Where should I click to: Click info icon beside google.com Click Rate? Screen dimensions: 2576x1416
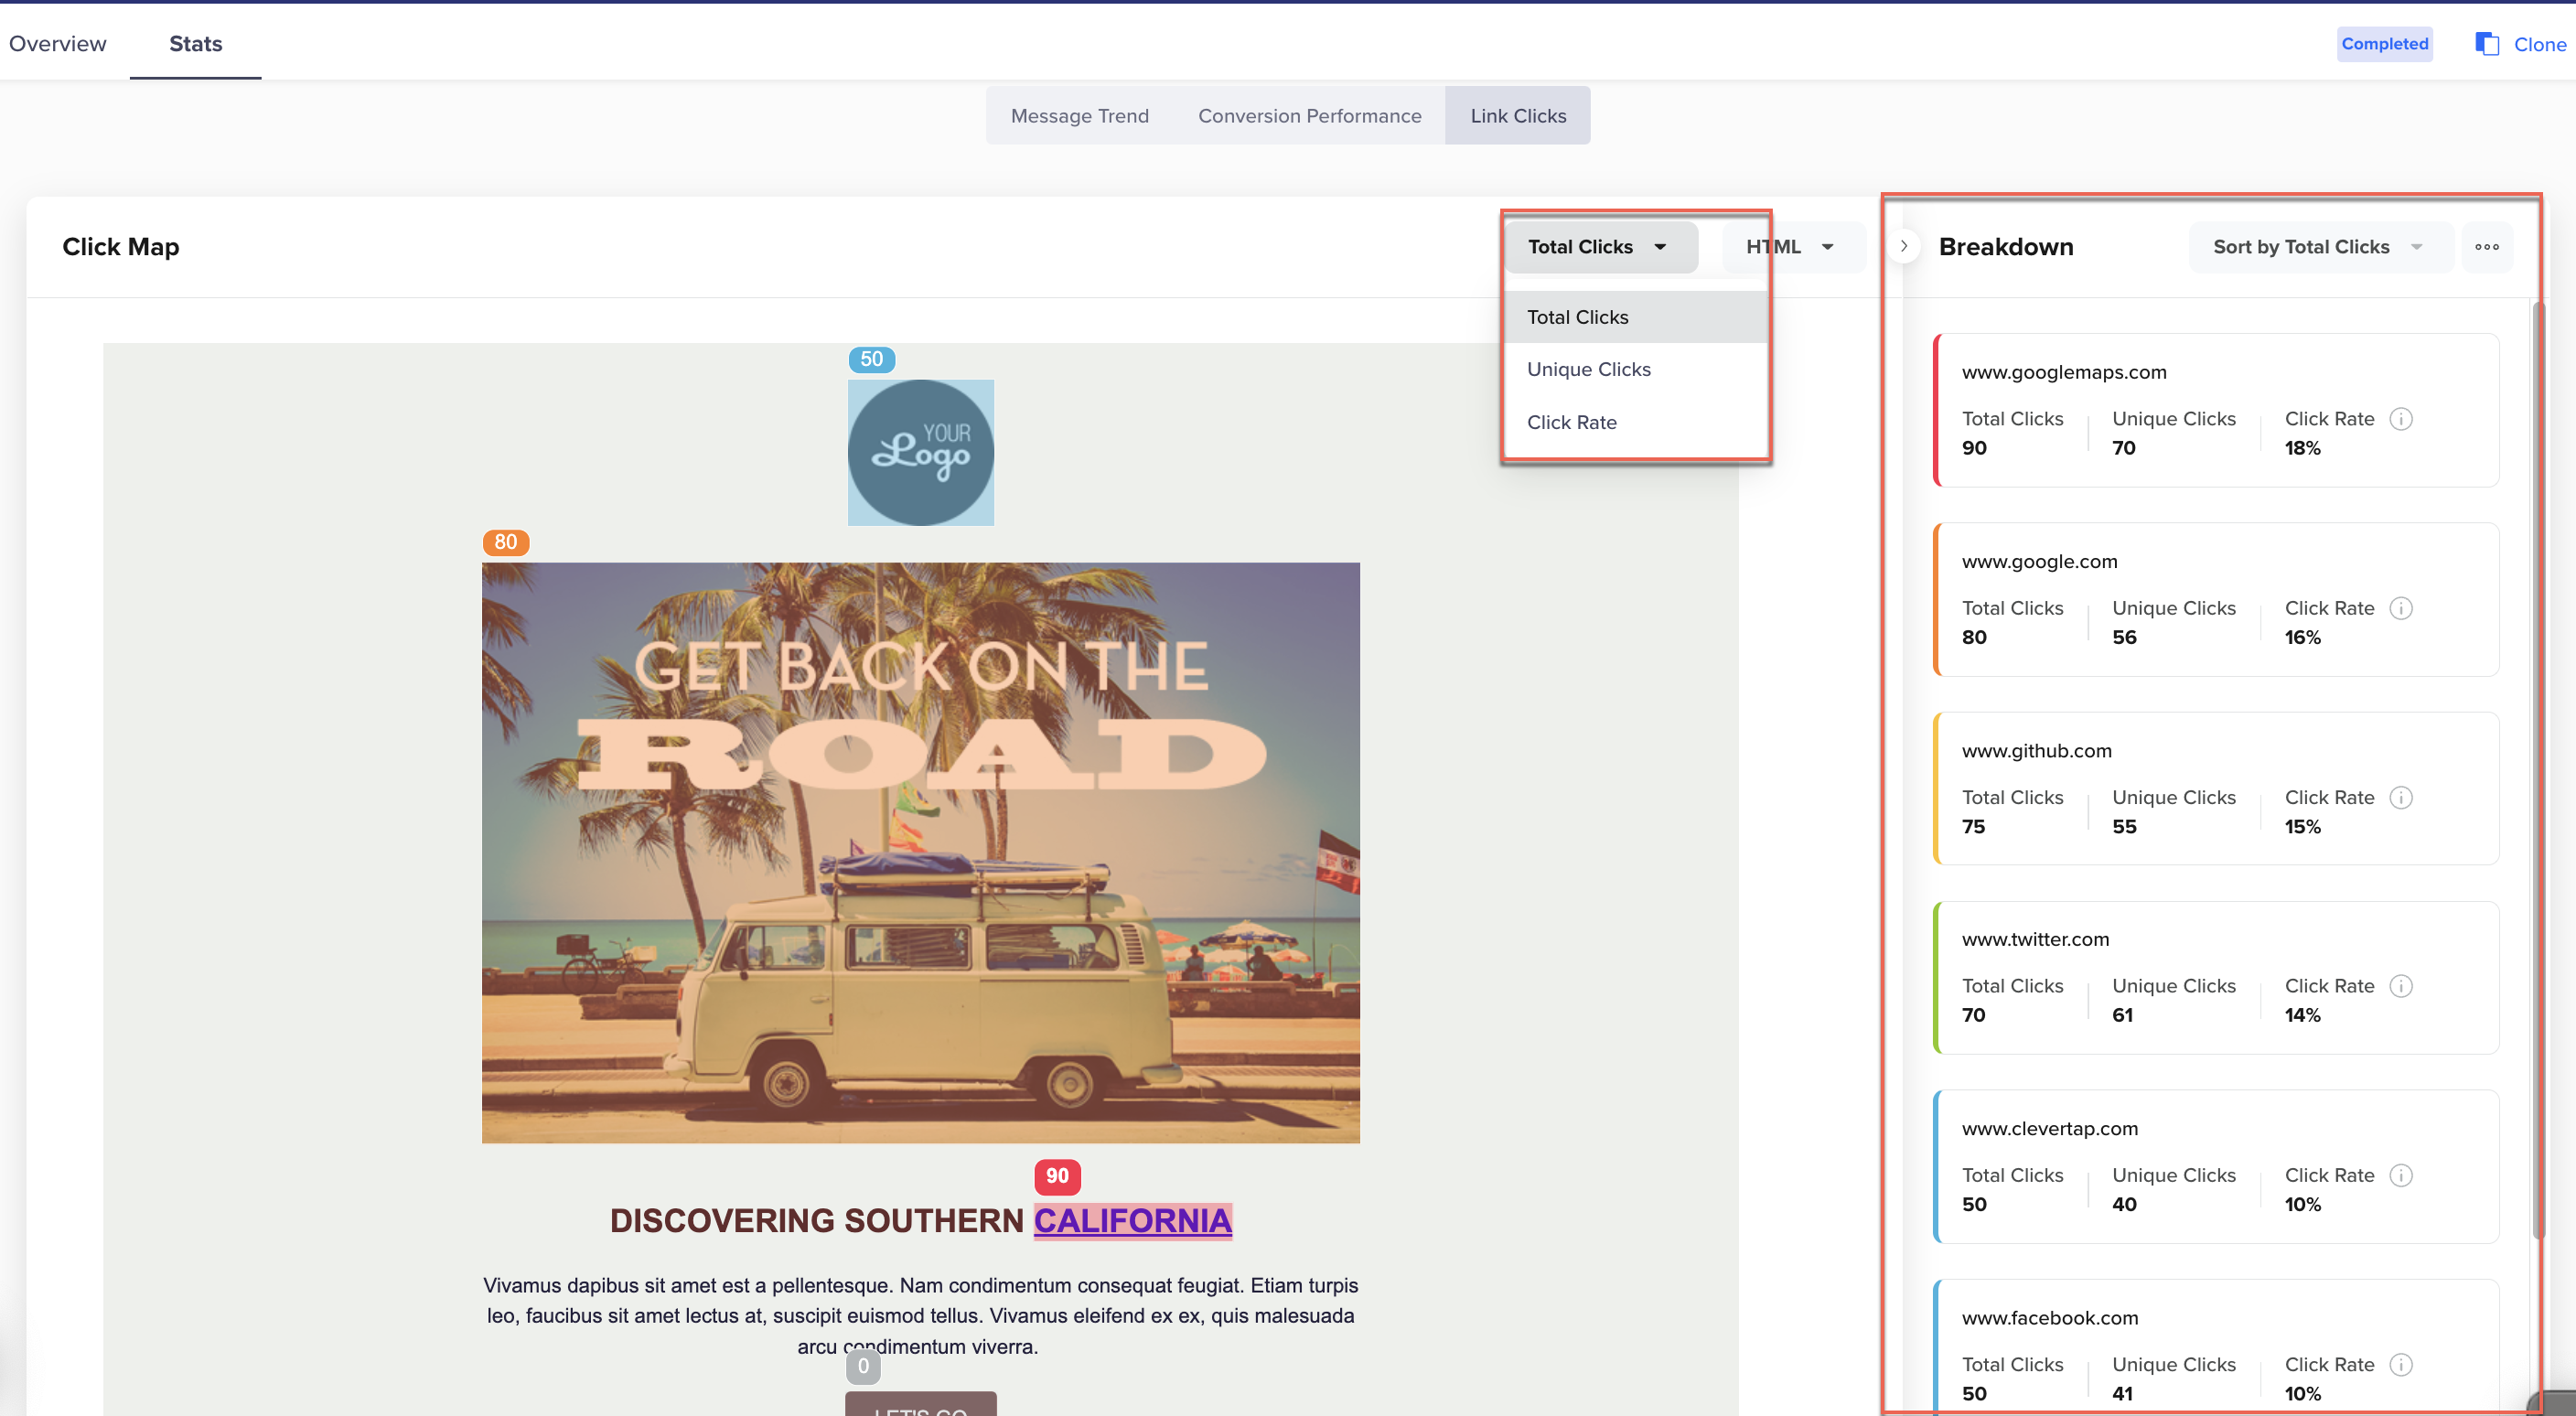[2400, 608]
